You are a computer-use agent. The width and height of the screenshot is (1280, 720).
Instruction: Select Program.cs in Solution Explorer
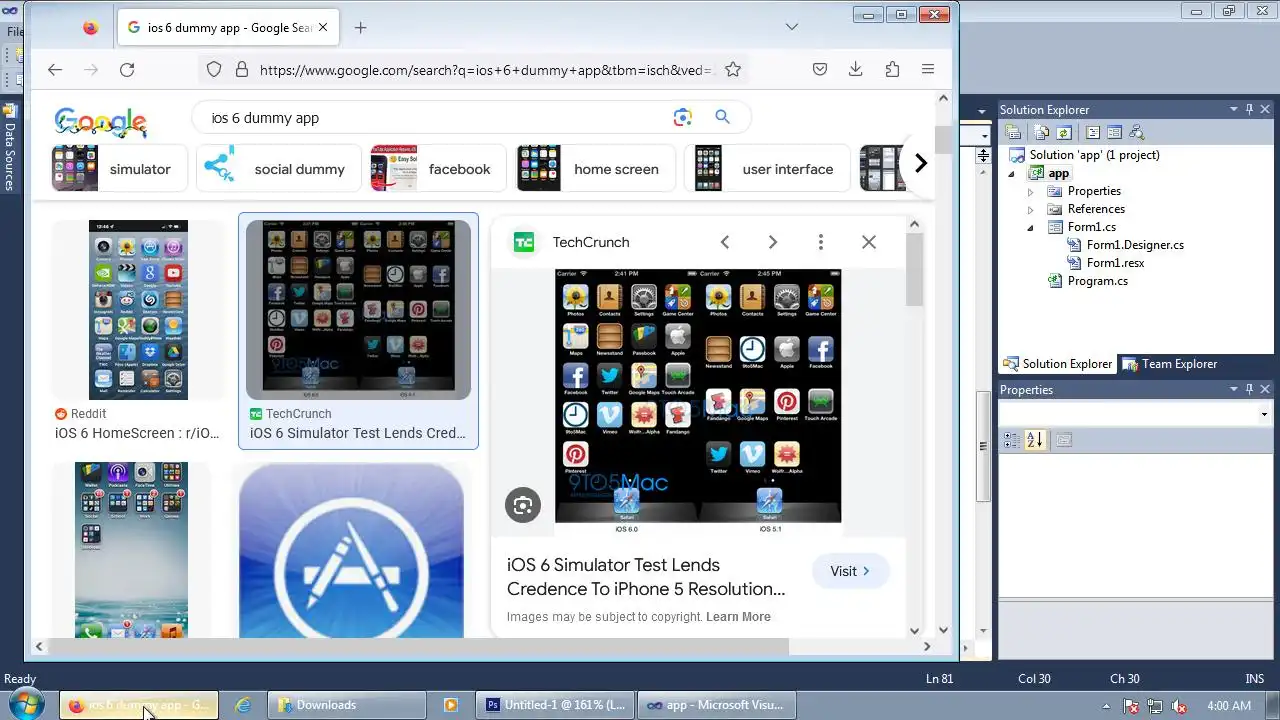(1097, 281)
